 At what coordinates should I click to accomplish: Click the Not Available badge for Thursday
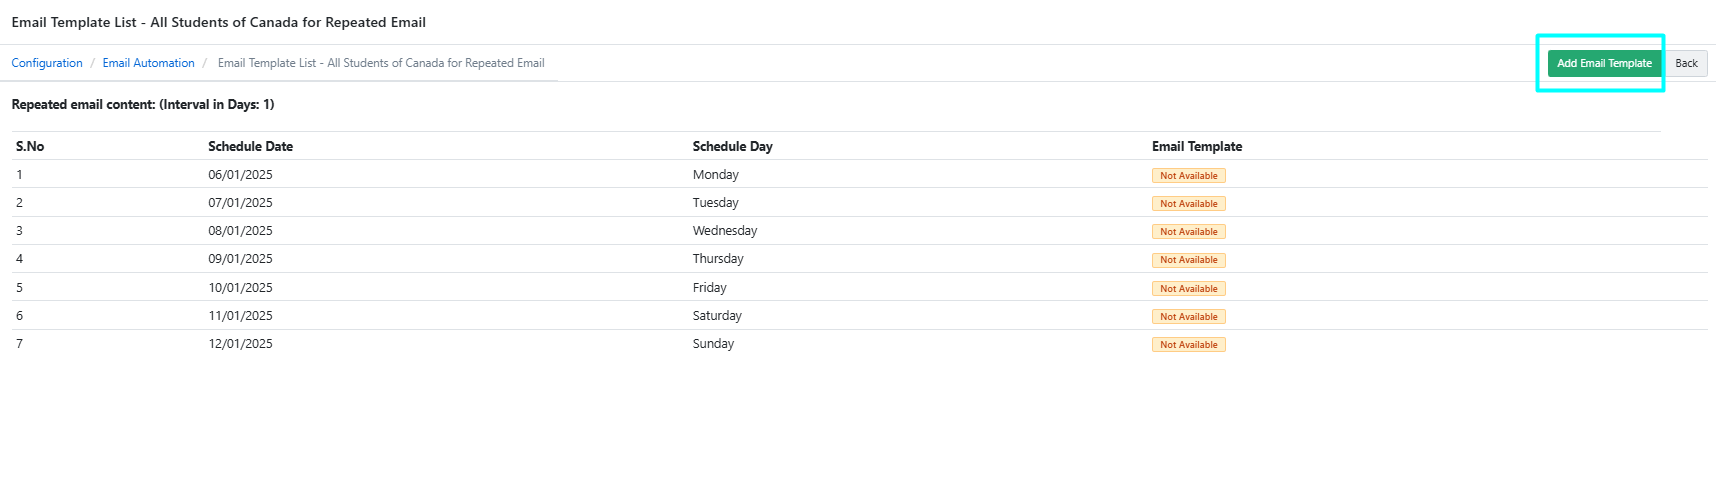1188,260
